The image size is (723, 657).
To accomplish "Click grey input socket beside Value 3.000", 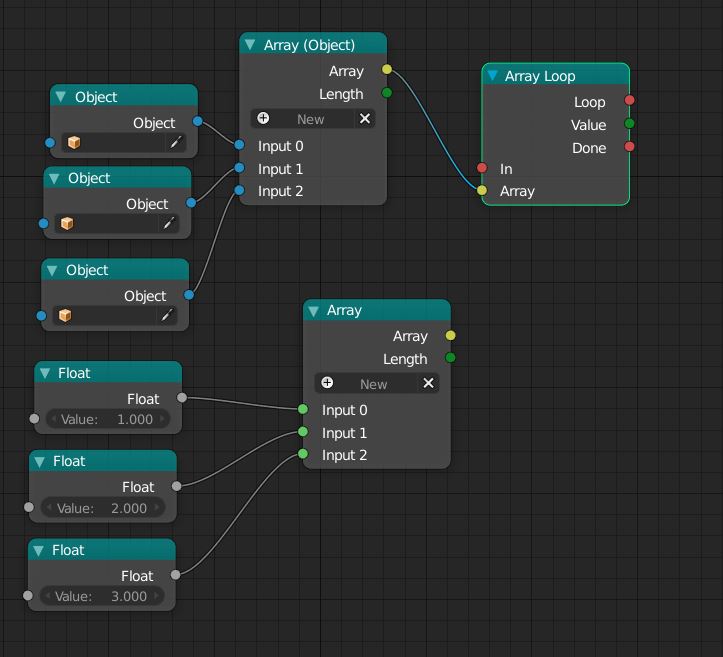I will click(x=28, y=596).
